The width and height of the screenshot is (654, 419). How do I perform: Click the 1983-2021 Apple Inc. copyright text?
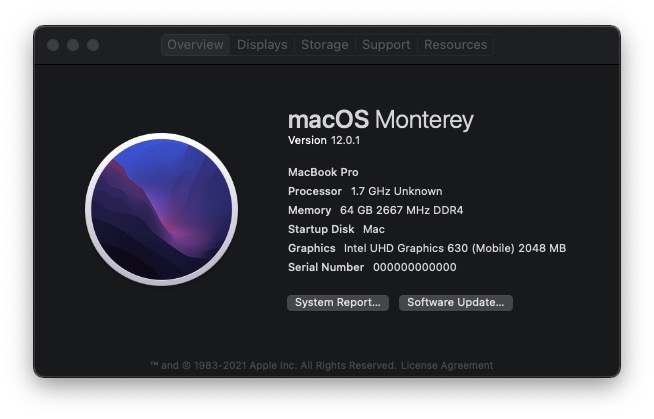[273, 366]
